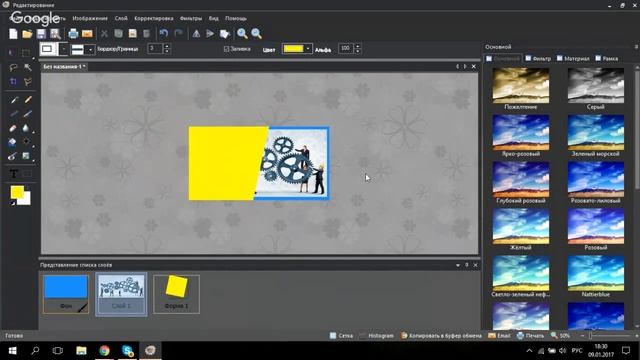Open the Изображение menu
640x360 pixels.
point(90,18)
